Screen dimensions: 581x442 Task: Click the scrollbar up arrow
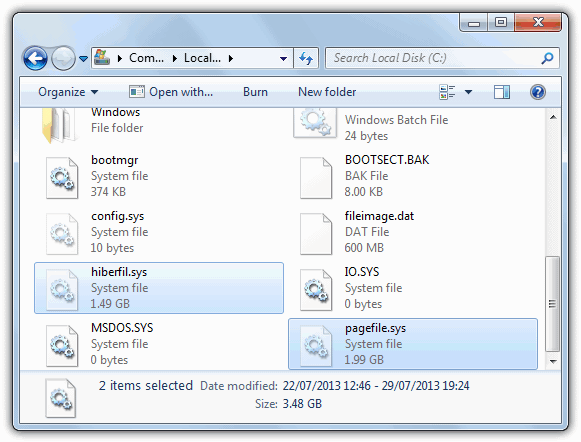(553, 117)
